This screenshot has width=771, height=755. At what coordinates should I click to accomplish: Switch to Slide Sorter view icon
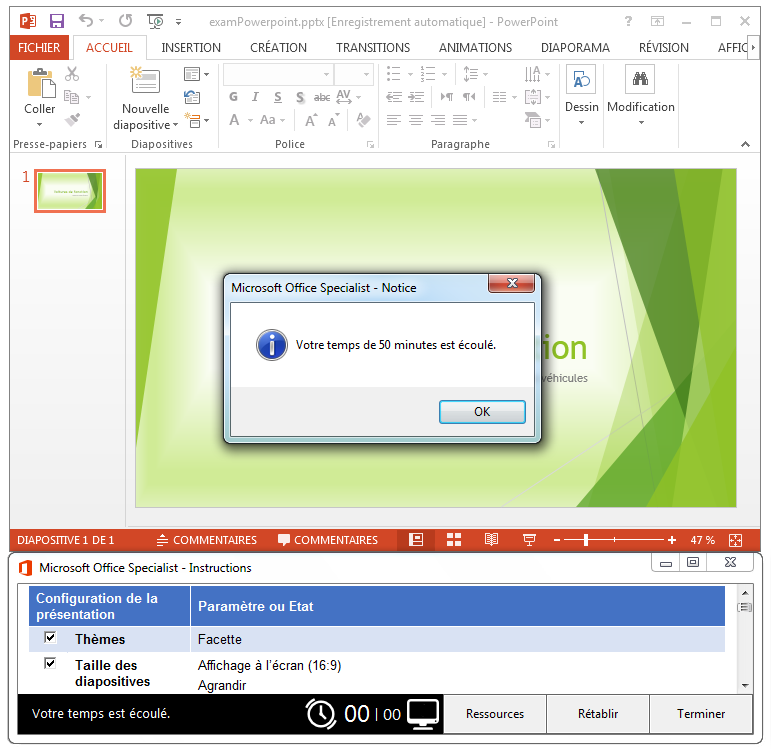click(x=454, y=540)
